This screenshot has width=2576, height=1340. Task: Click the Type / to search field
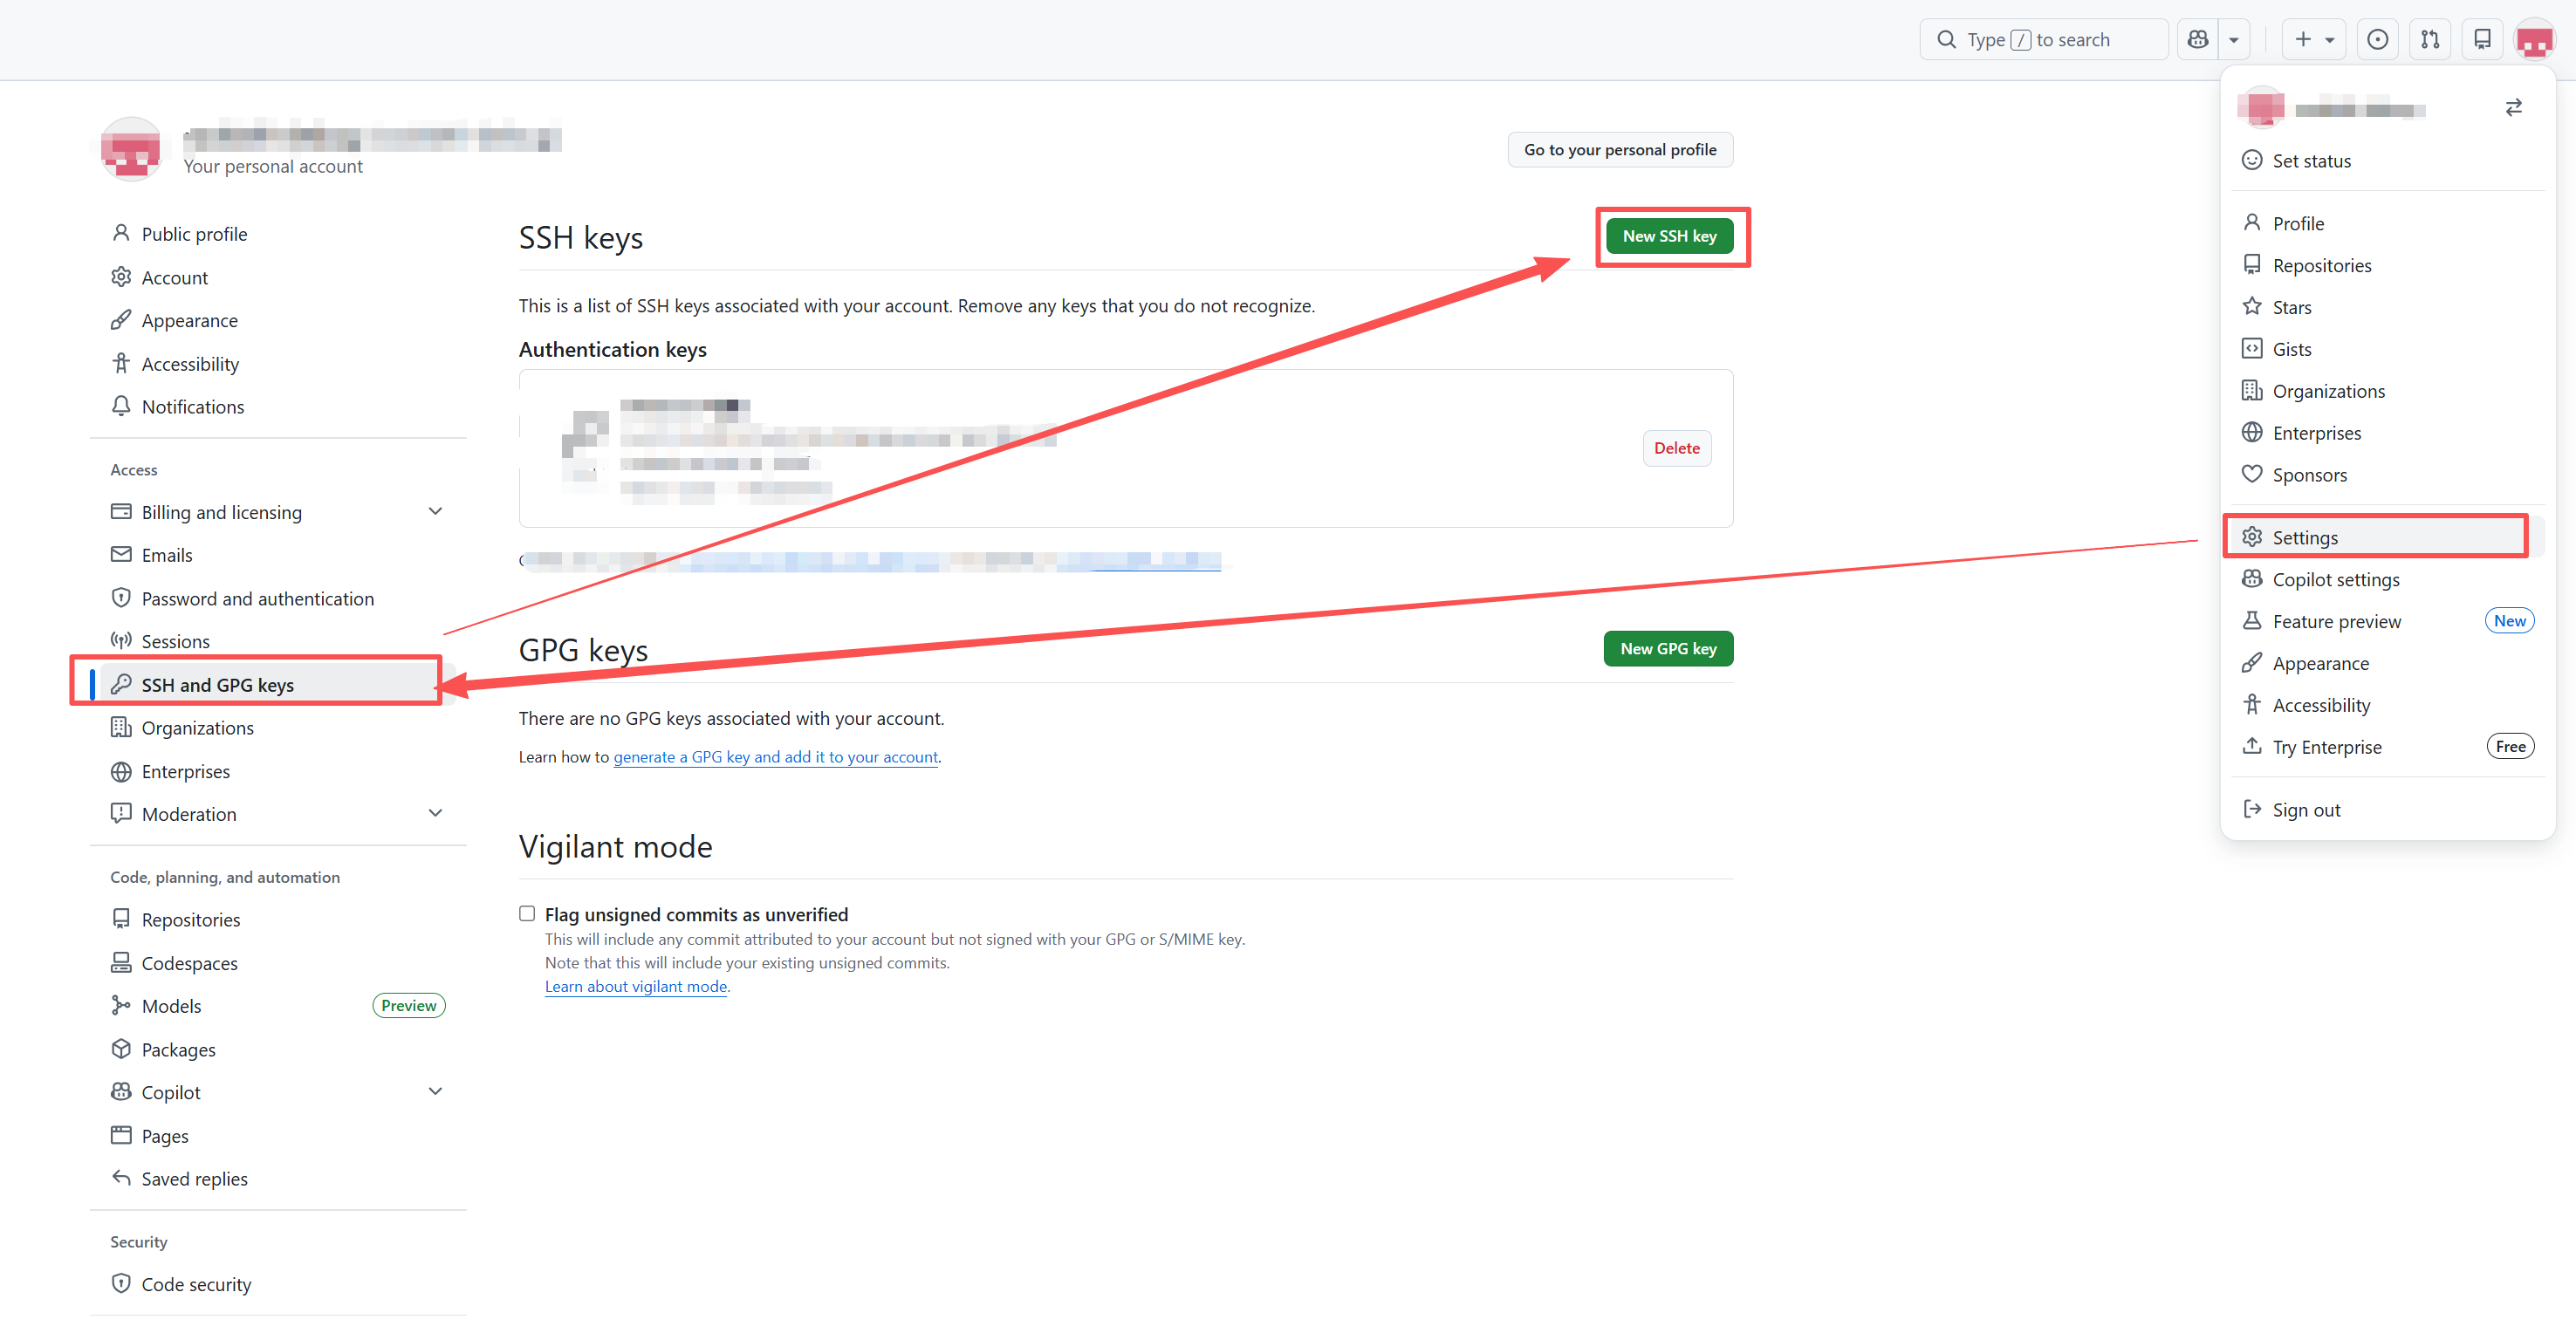coord(2042,40)
